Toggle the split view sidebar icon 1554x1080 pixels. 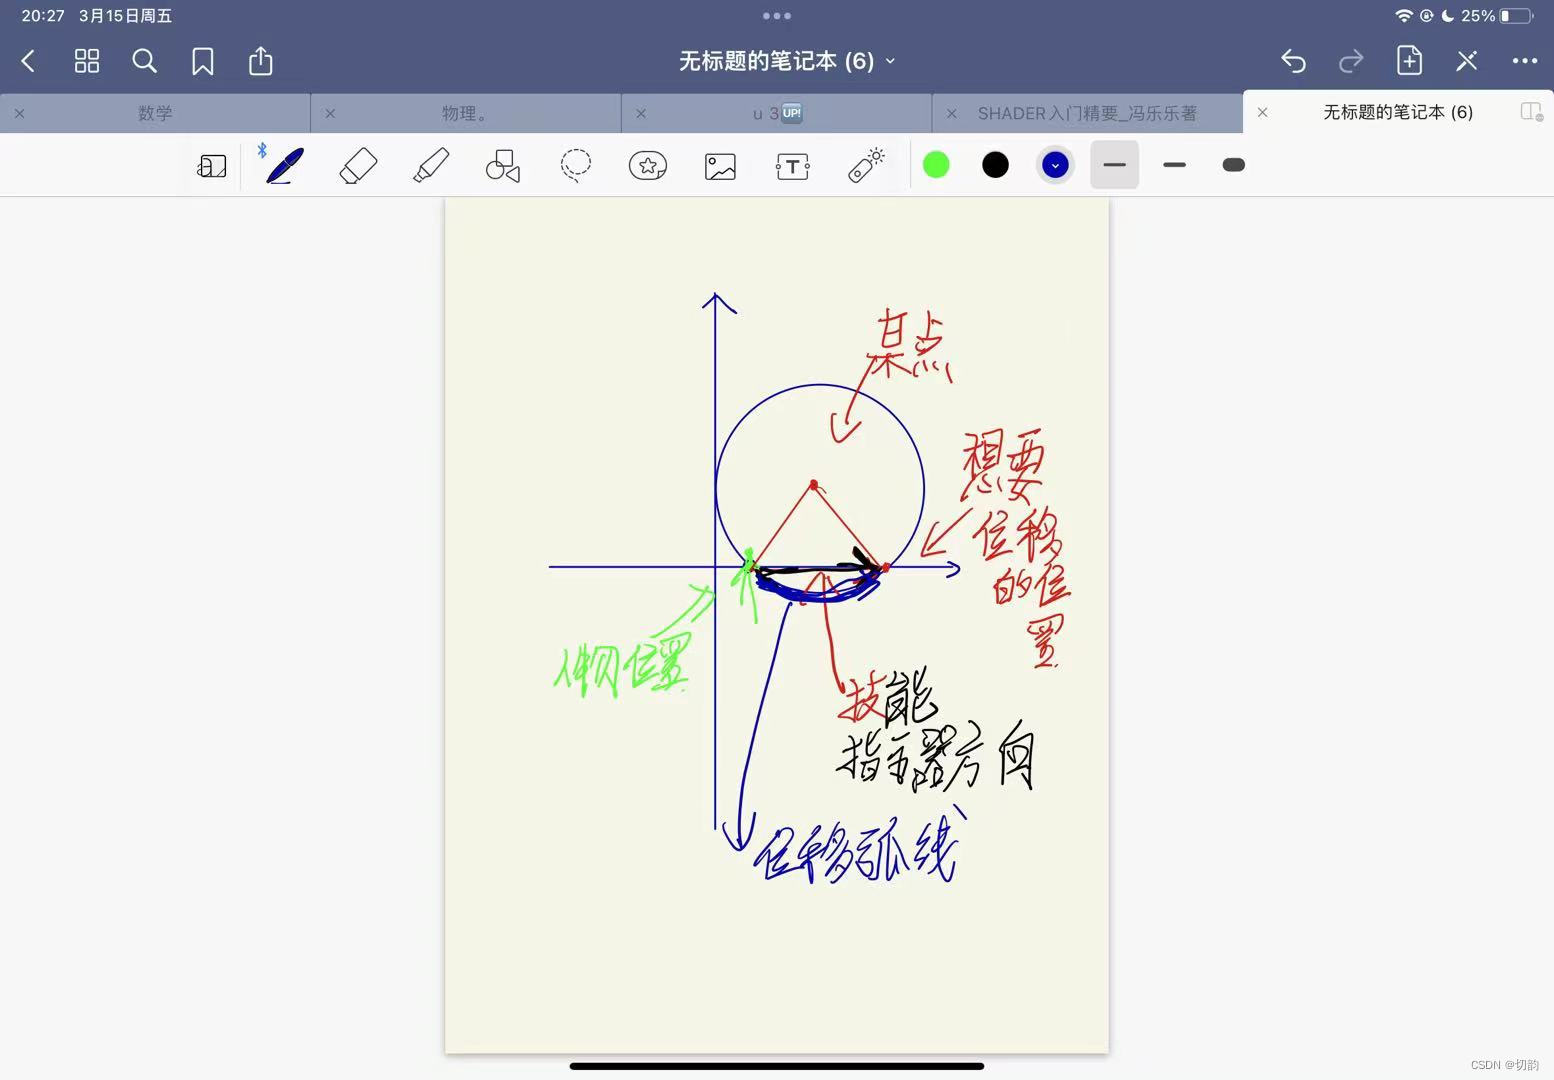[x=1531, y=112]
